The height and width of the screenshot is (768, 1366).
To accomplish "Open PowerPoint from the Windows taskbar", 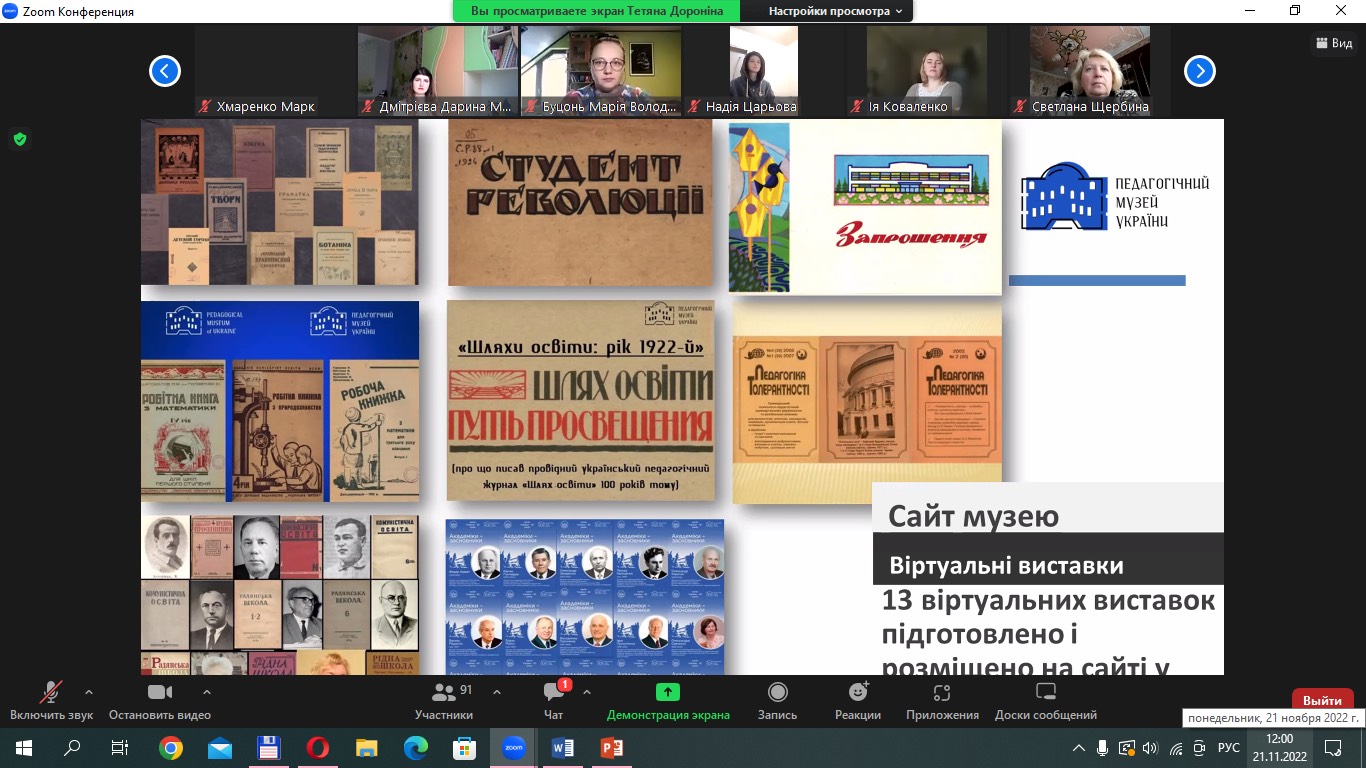I will [x=611, y=747].
